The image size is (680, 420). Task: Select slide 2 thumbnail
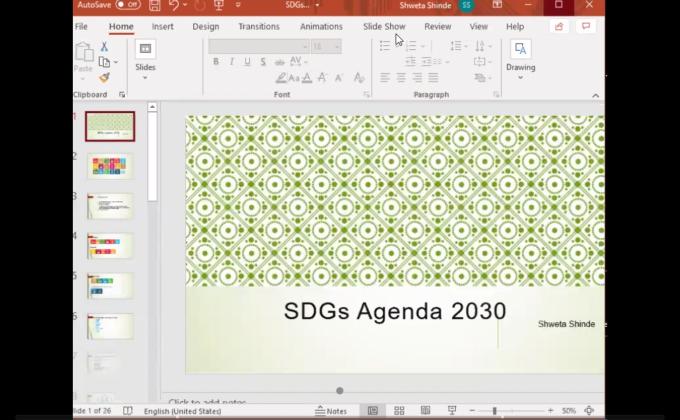(110, 166)
